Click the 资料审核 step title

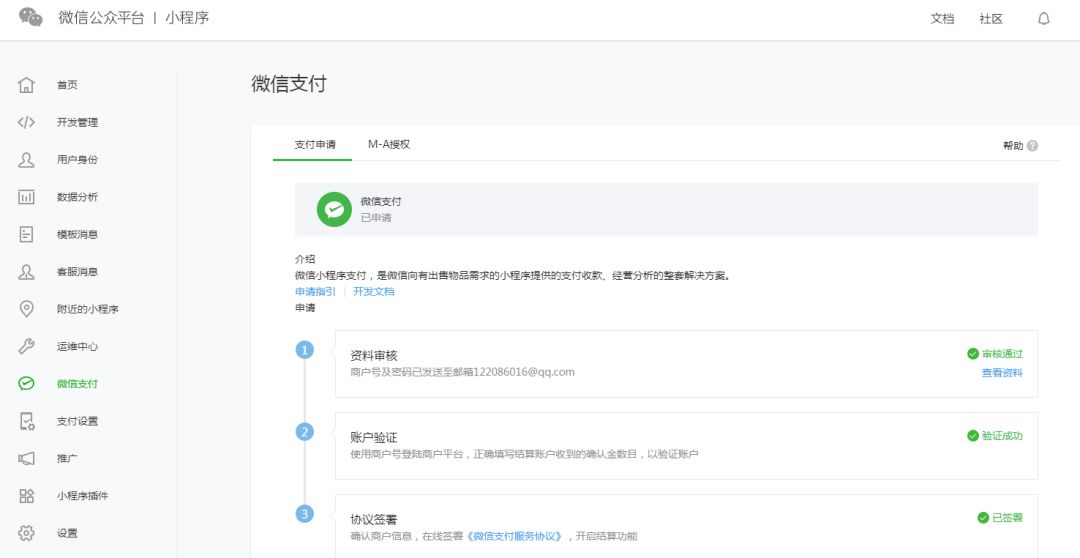[373, 355]
